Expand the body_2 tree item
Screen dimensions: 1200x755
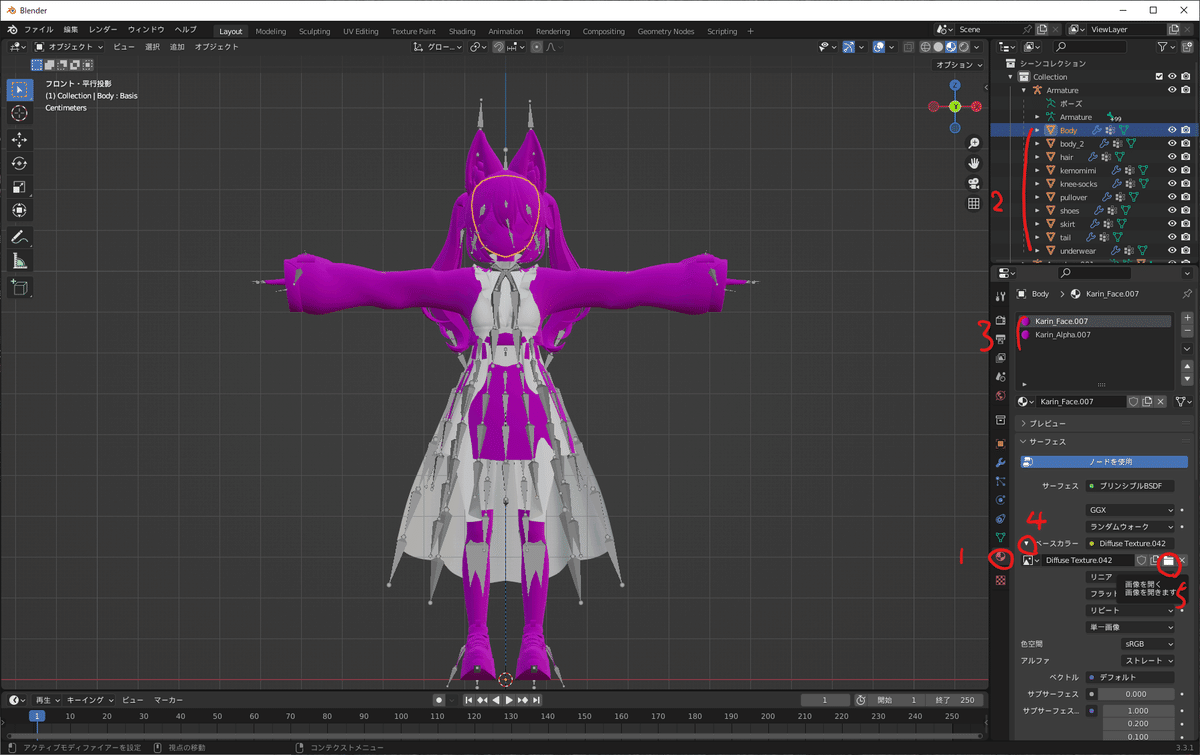(x=1037, y=144)
